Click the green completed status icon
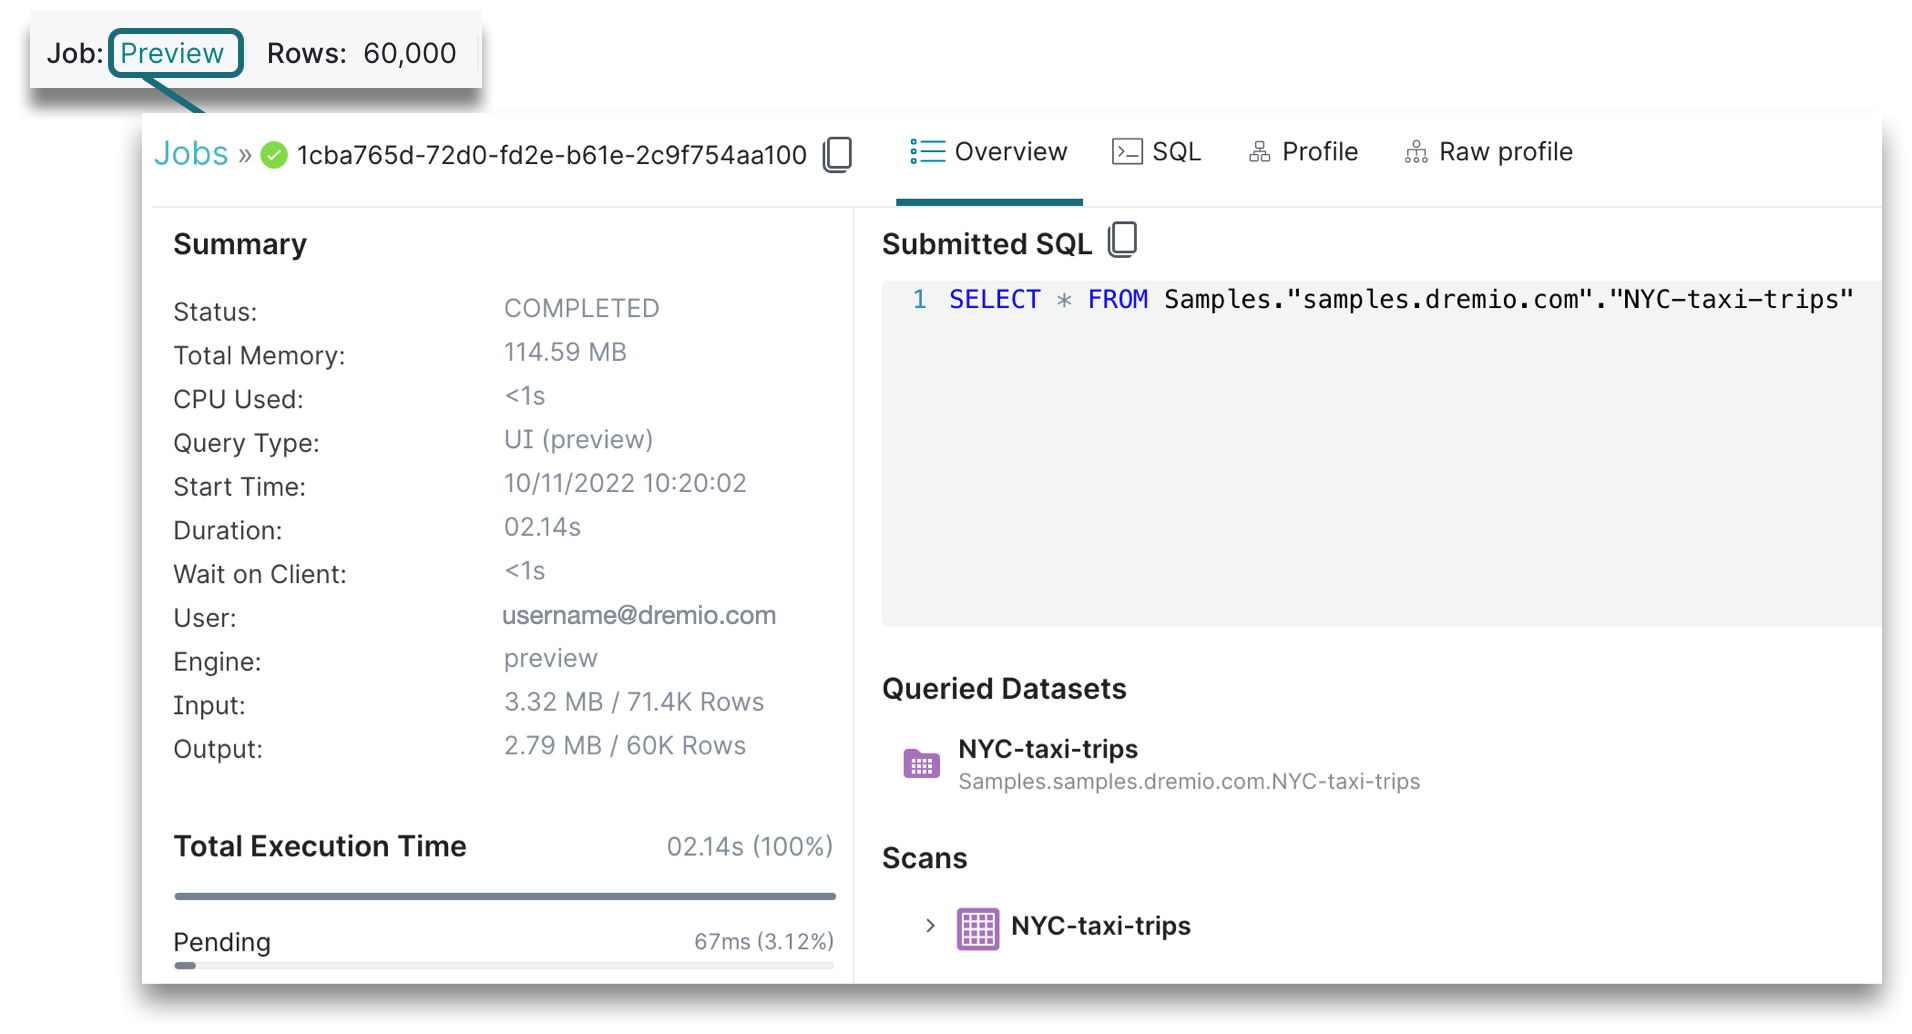Image resolution: width=1912 pixels, height=1034 pixels. click(273, 155)
